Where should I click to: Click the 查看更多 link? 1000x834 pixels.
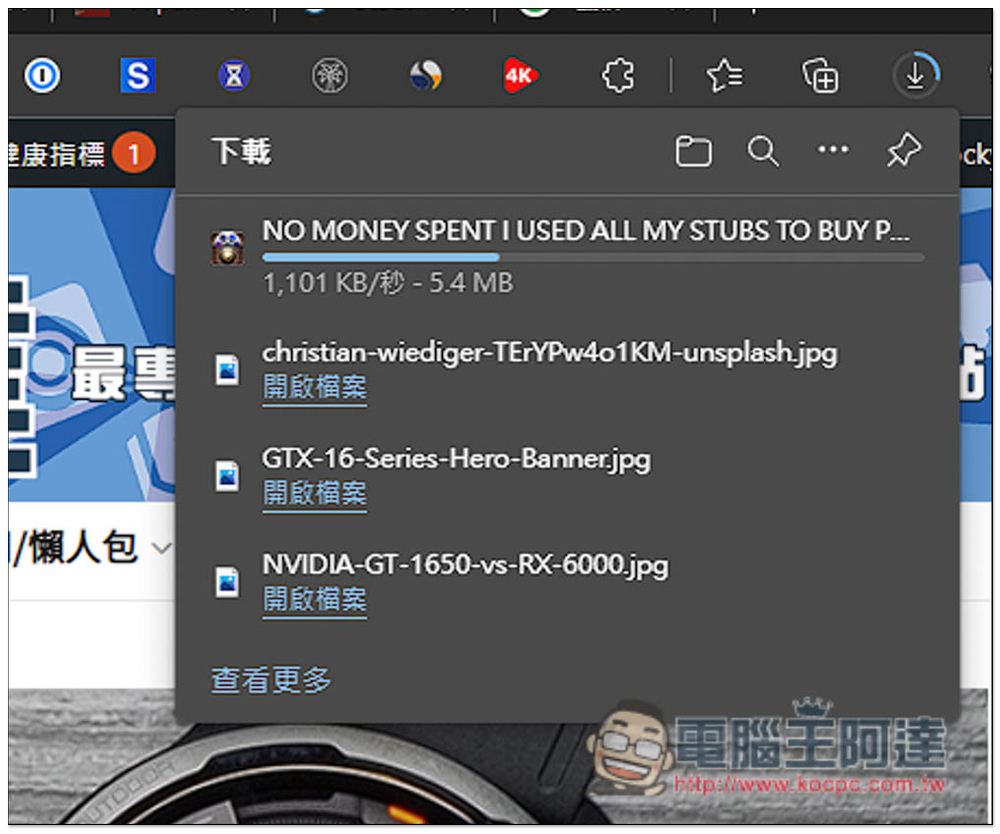271,681
